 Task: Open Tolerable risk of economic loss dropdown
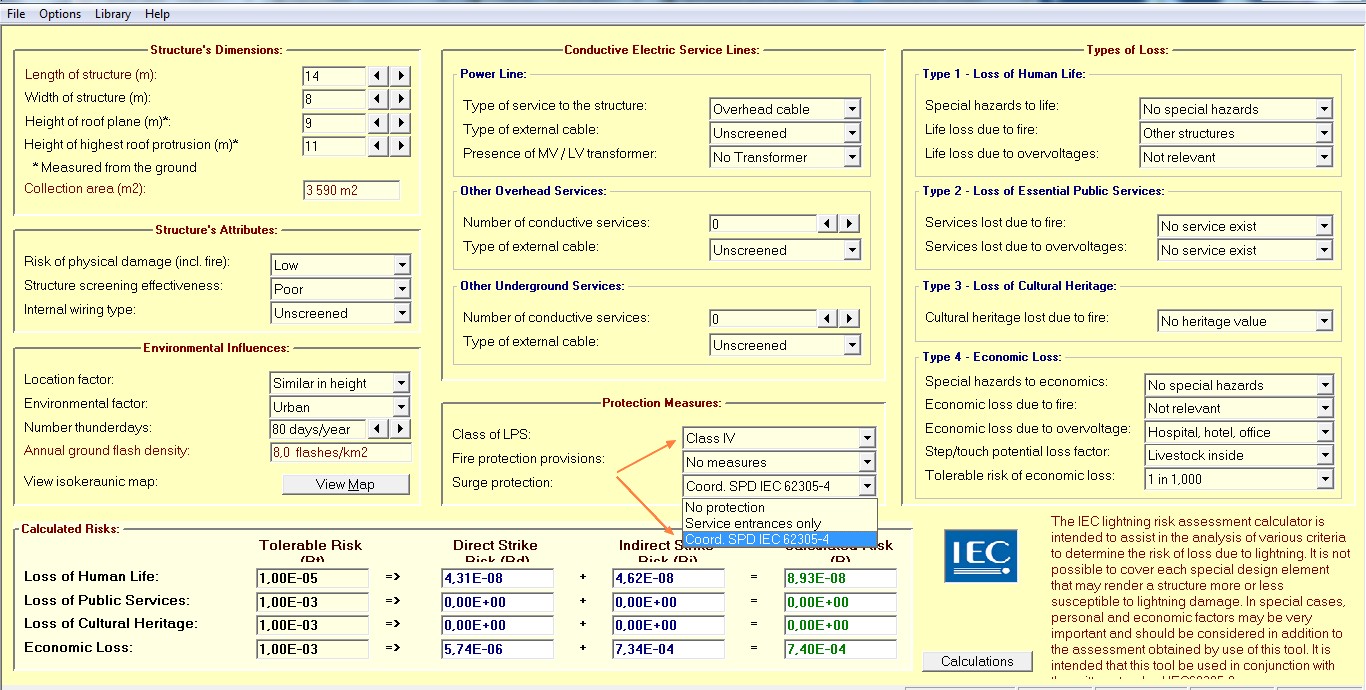(1324, 479)
